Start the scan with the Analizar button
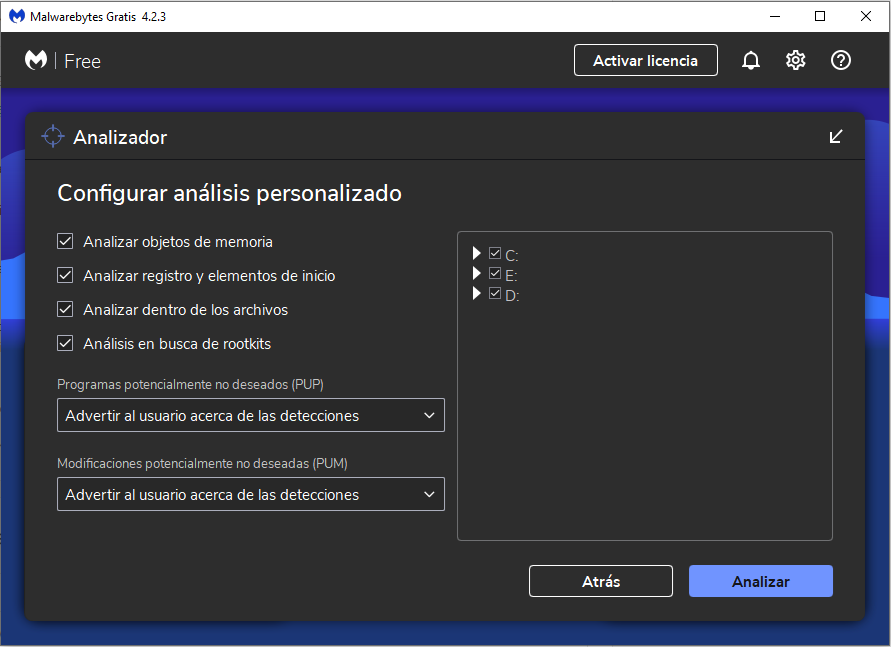This screenshot has width=891, height=647. coord(761,581)
